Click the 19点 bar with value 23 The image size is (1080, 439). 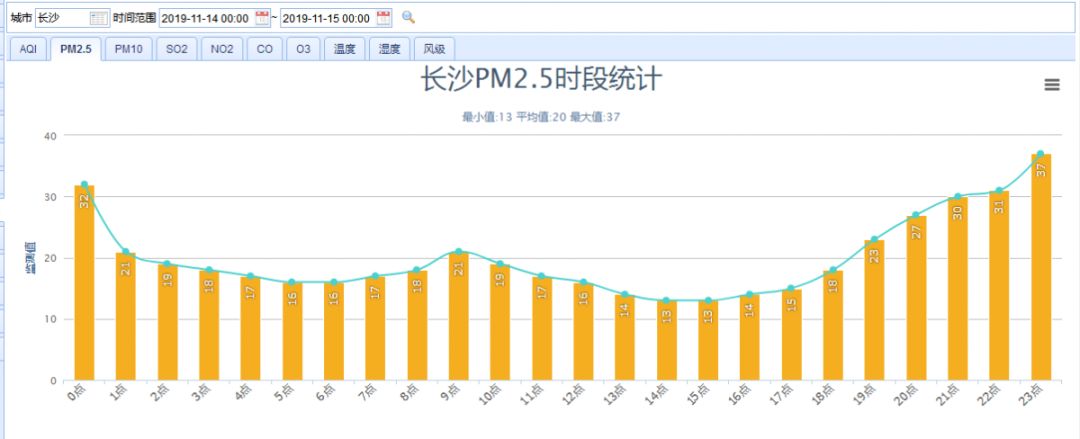874,310
